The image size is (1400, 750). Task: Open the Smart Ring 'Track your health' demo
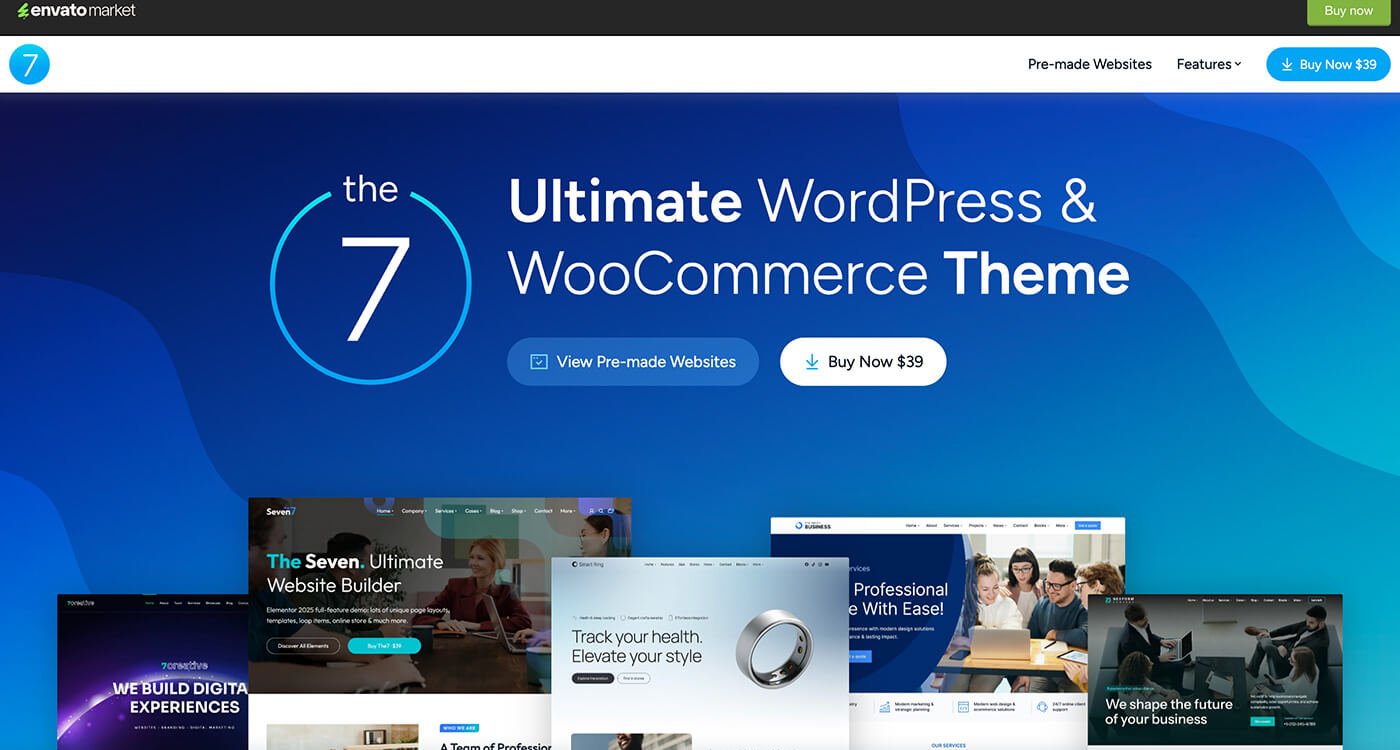[699, 650]
